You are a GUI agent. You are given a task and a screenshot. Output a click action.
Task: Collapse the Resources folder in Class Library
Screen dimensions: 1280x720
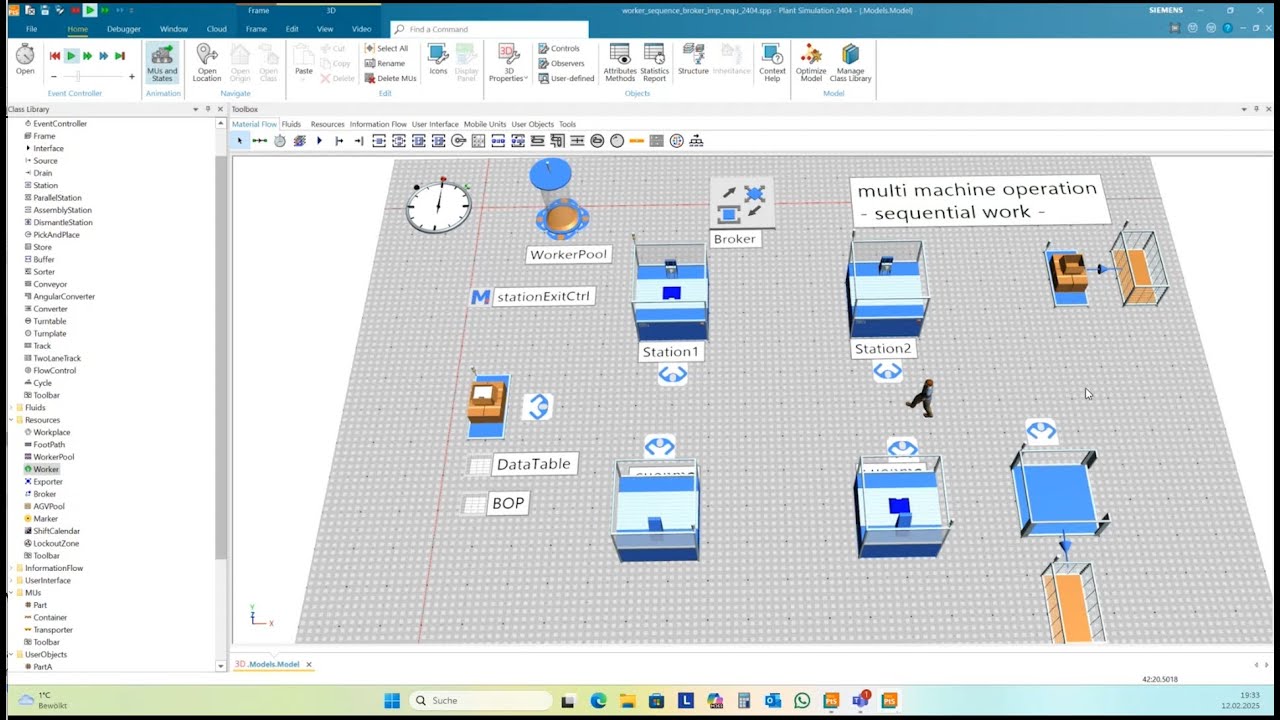[x=12, y=420]
